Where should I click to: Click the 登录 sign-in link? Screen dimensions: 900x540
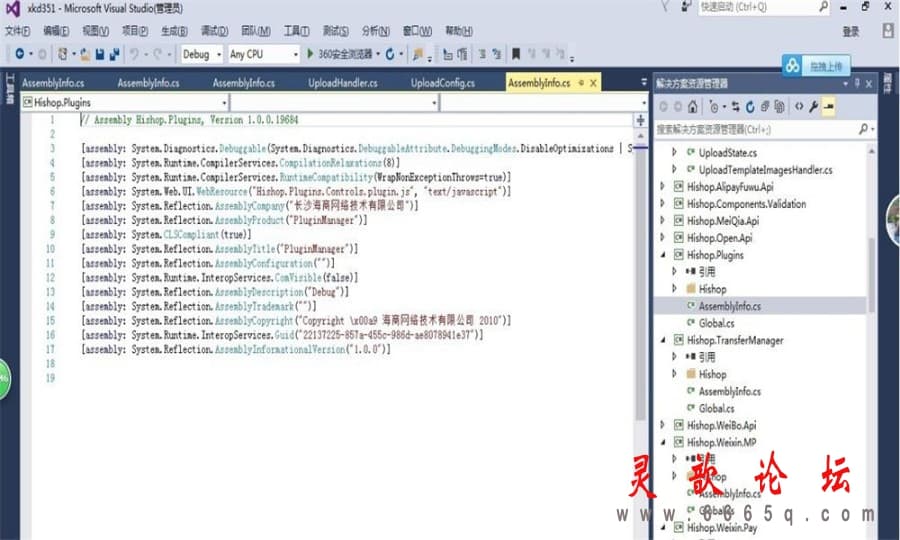(x=851, y=32)
